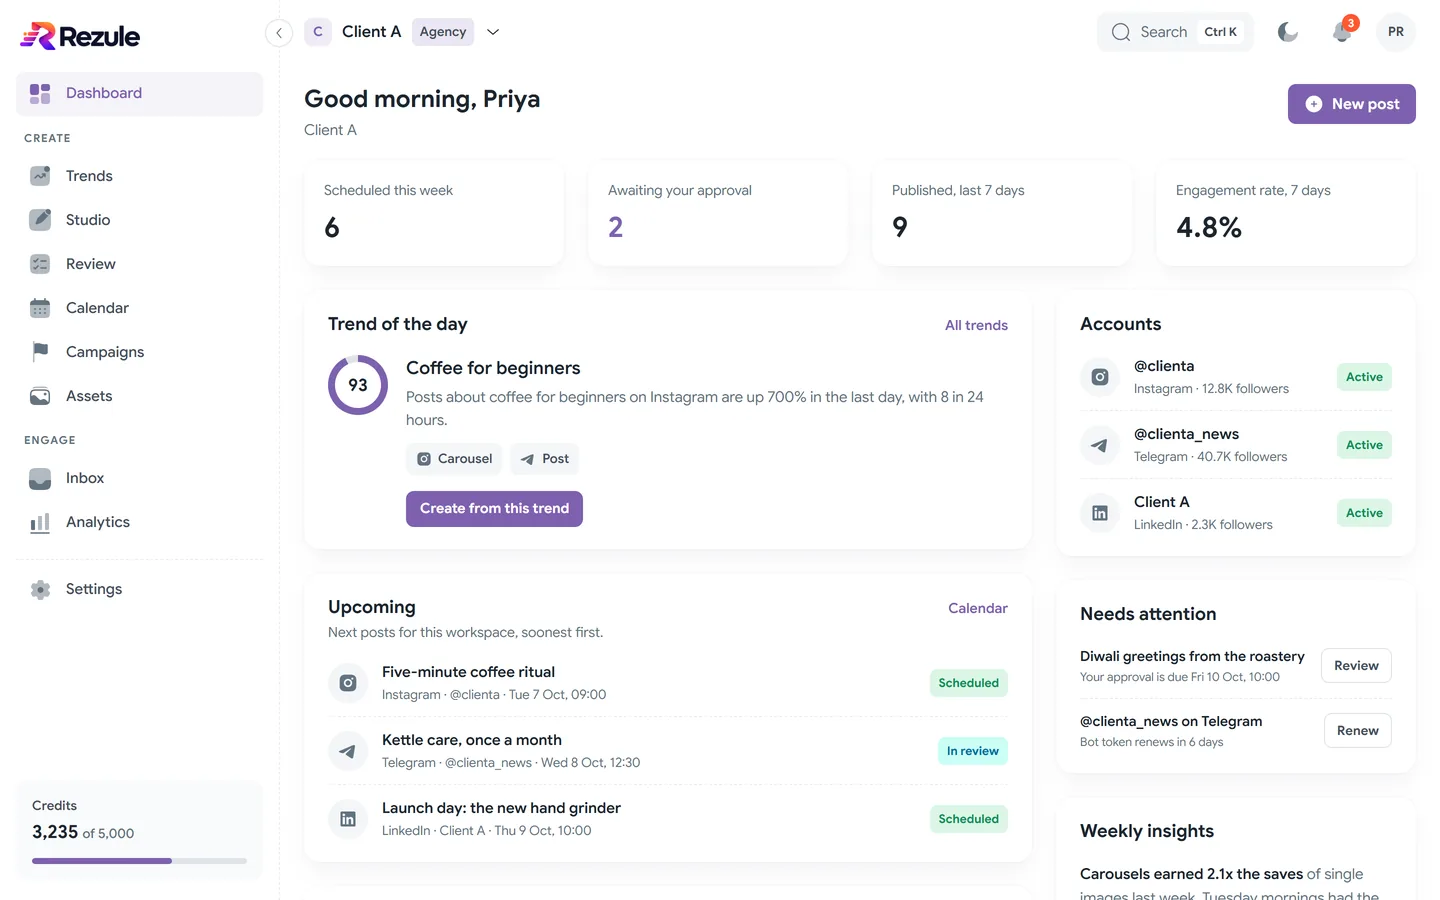
Task: Click the credits usage progress bar
Action: [140, 861]
